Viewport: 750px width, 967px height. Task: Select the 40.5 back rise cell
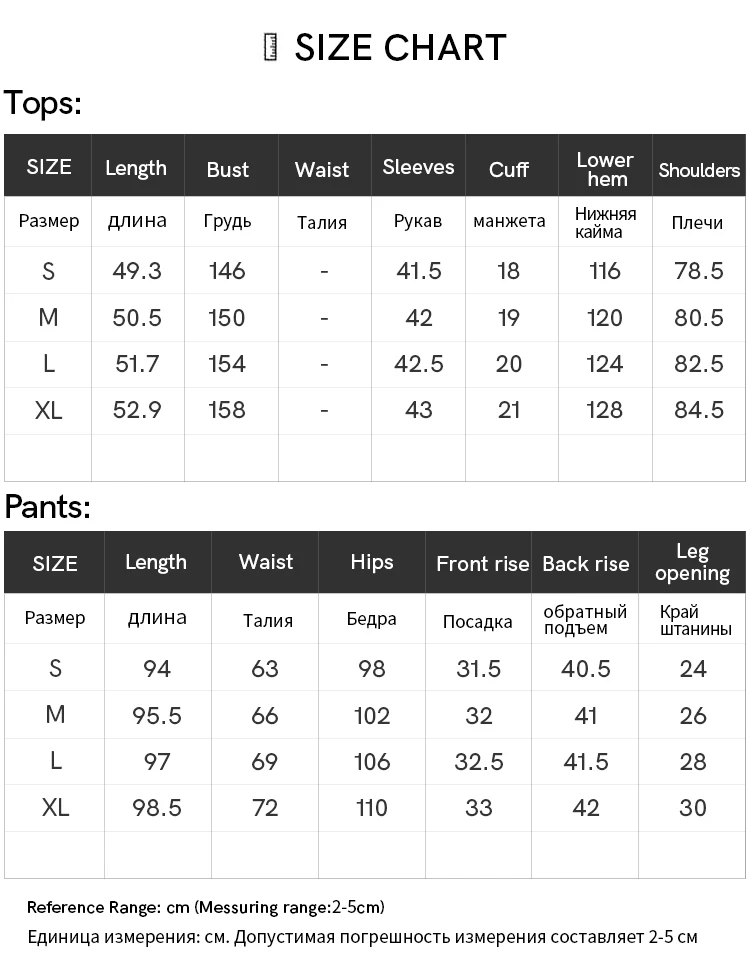585,669
